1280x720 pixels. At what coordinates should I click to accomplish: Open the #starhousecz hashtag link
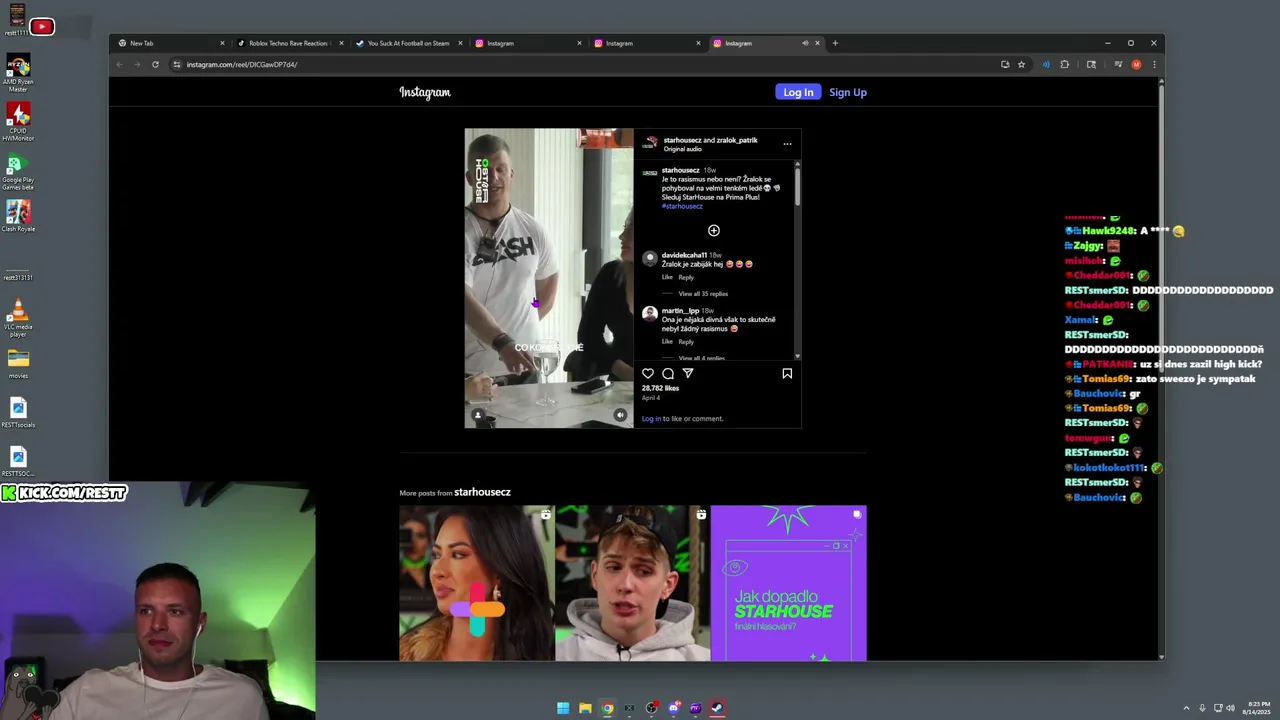click(x=682, y=206)
